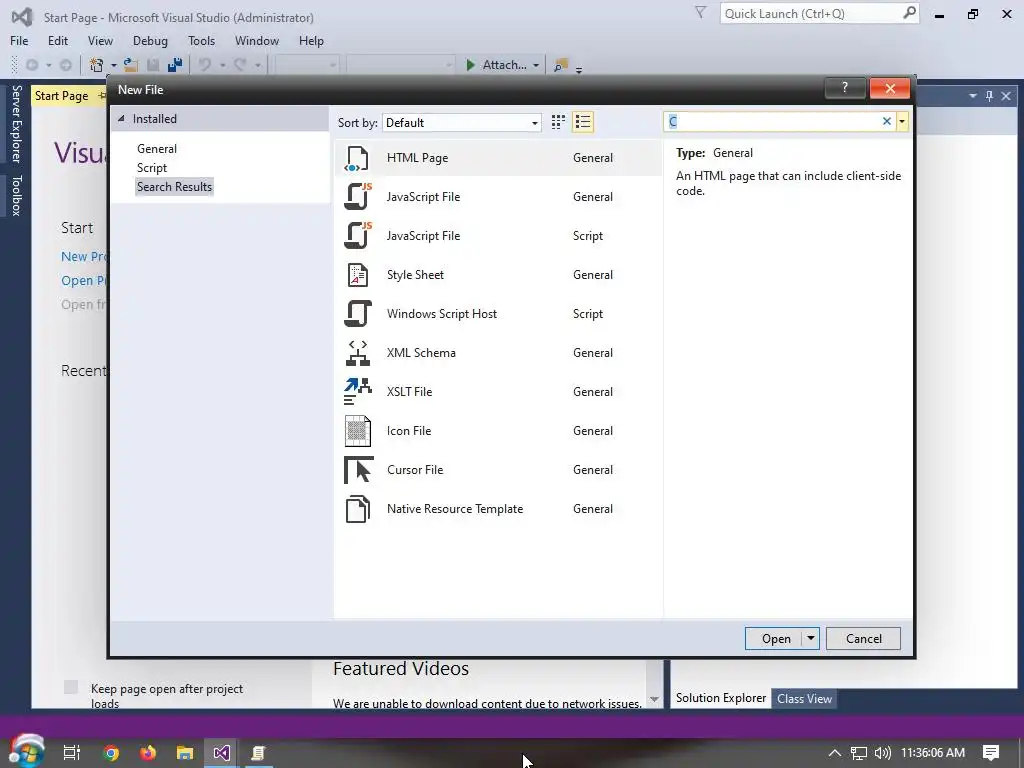Open Firefox from the taskbar
The image size is (1024, 768).
[148, 753]
